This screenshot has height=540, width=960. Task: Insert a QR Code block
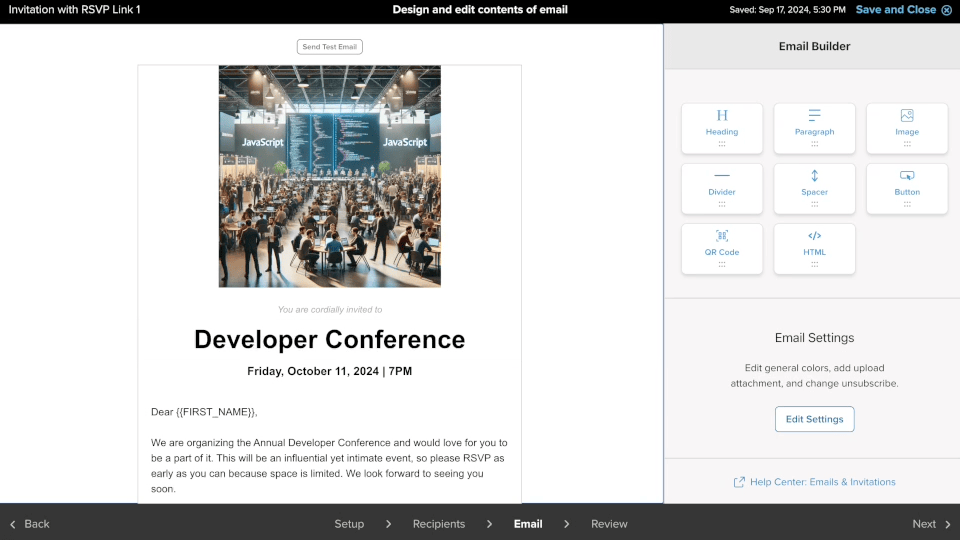pyautogui.click(x=722, y=249)
